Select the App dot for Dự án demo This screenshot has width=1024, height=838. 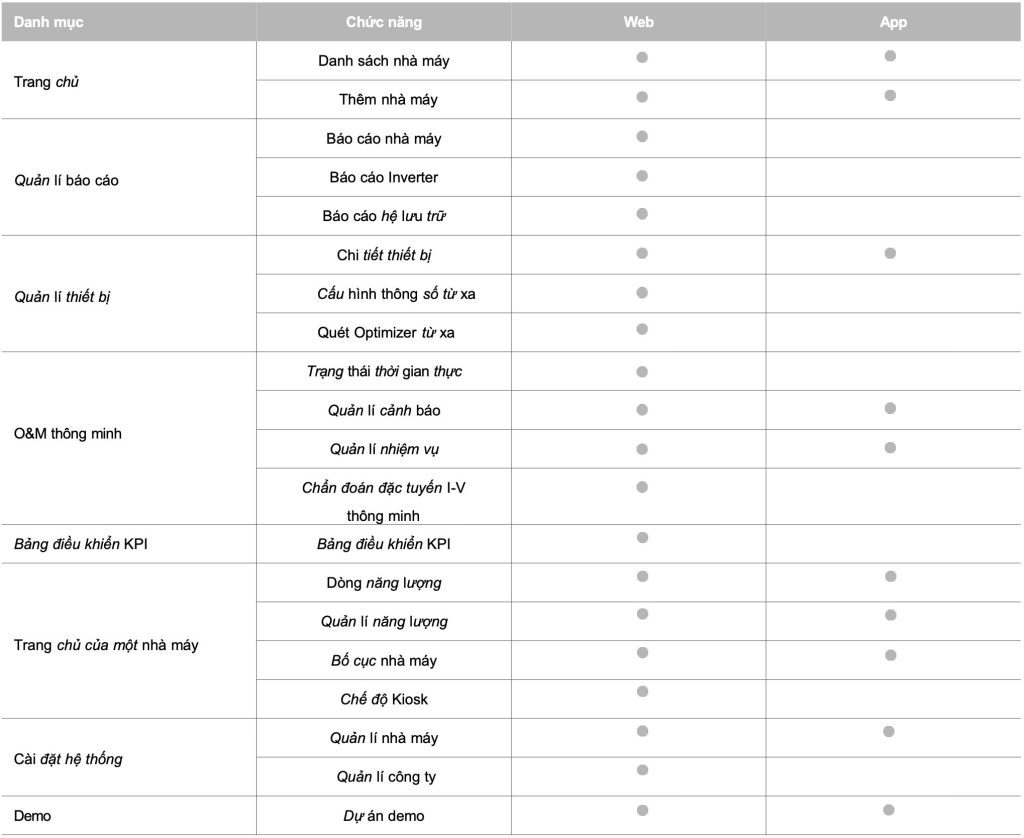pyautogui.click(x=889, y=810)
